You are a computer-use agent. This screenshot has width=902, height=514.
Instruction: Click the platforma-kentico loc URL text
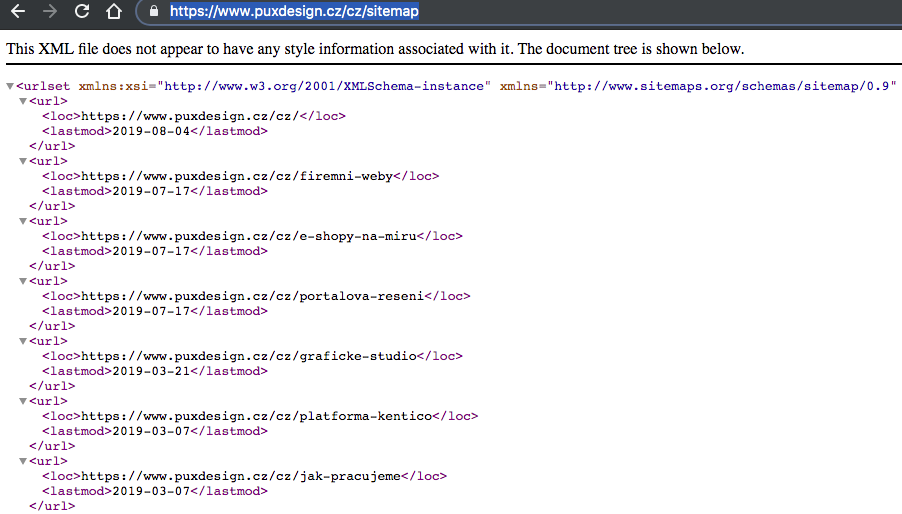pos(256,416)
